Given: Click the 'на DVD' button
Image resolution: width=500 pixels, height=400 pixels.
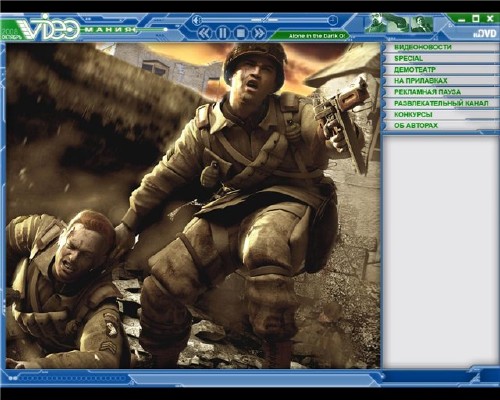Looking at the screenshot, I should pyautogui.click(x=484, y=34).
